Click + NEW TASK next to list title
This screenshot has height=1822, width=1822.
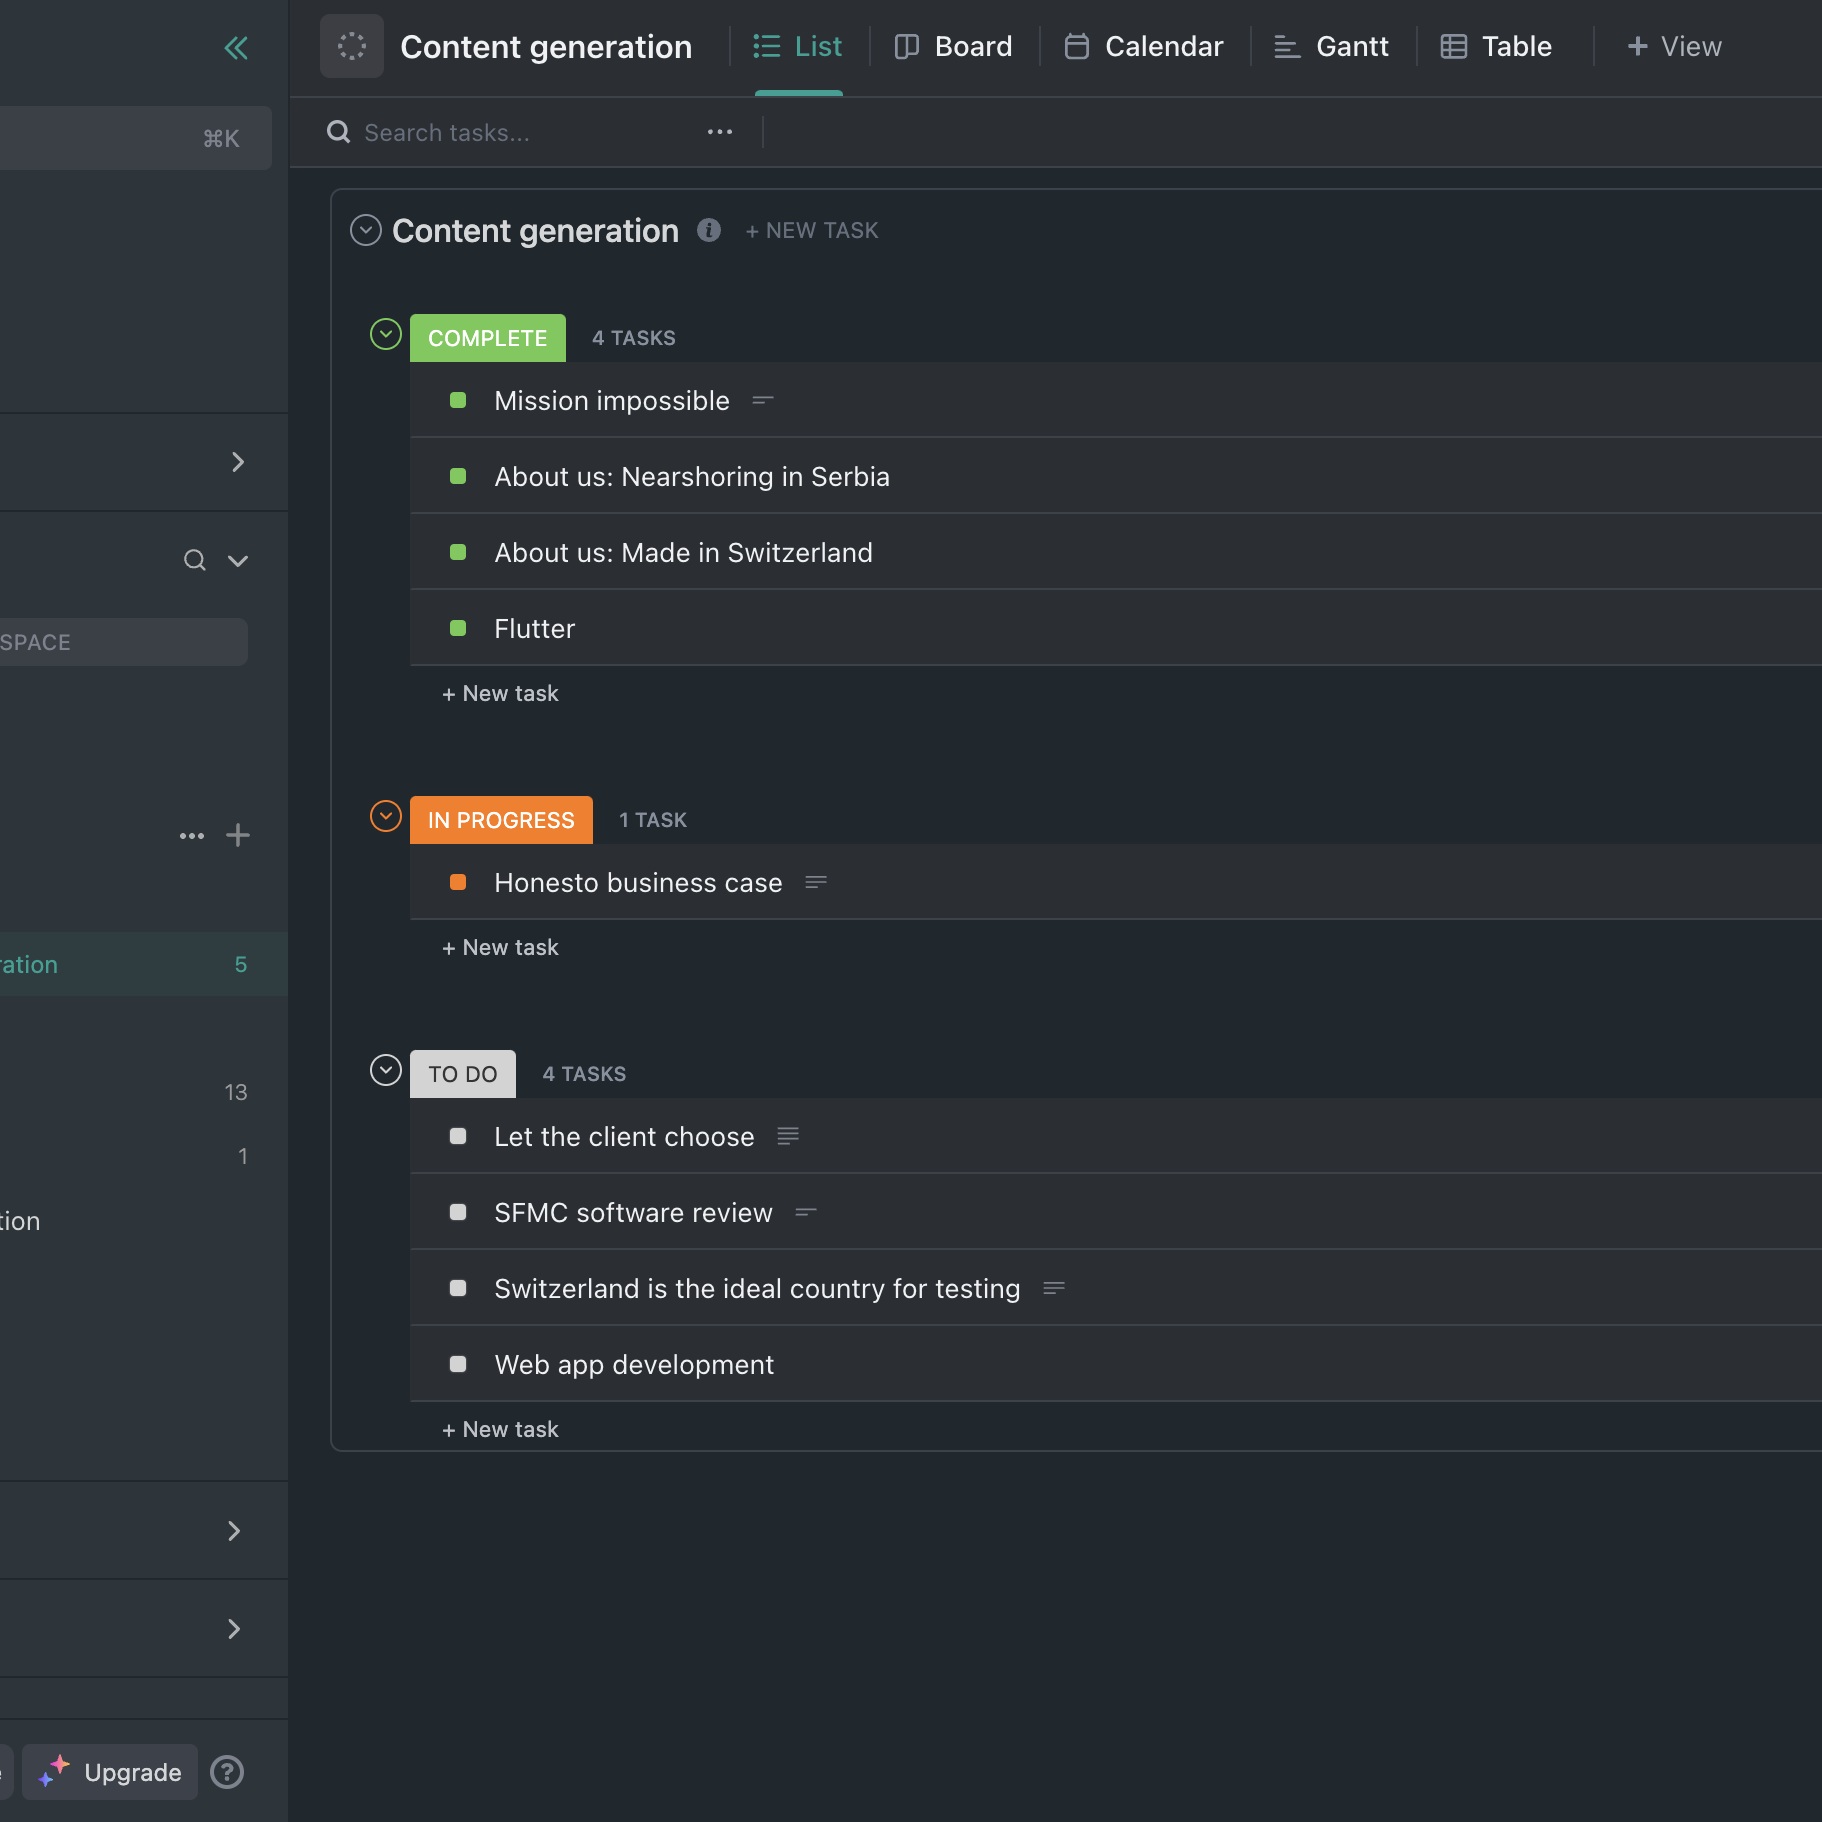click(812, 231)
